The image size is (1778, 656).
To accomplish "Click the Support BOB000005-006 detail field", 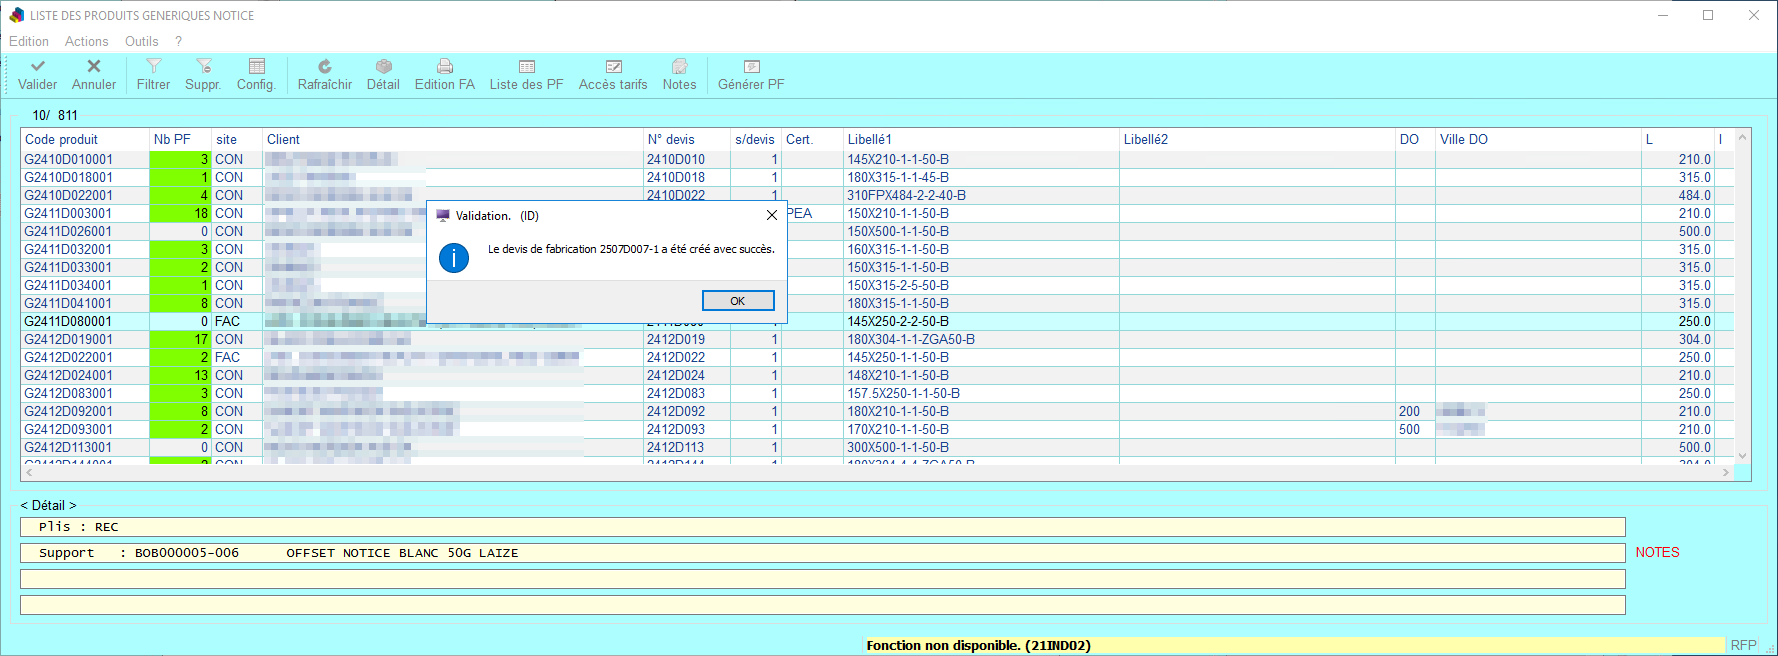I will coord(823,553).
